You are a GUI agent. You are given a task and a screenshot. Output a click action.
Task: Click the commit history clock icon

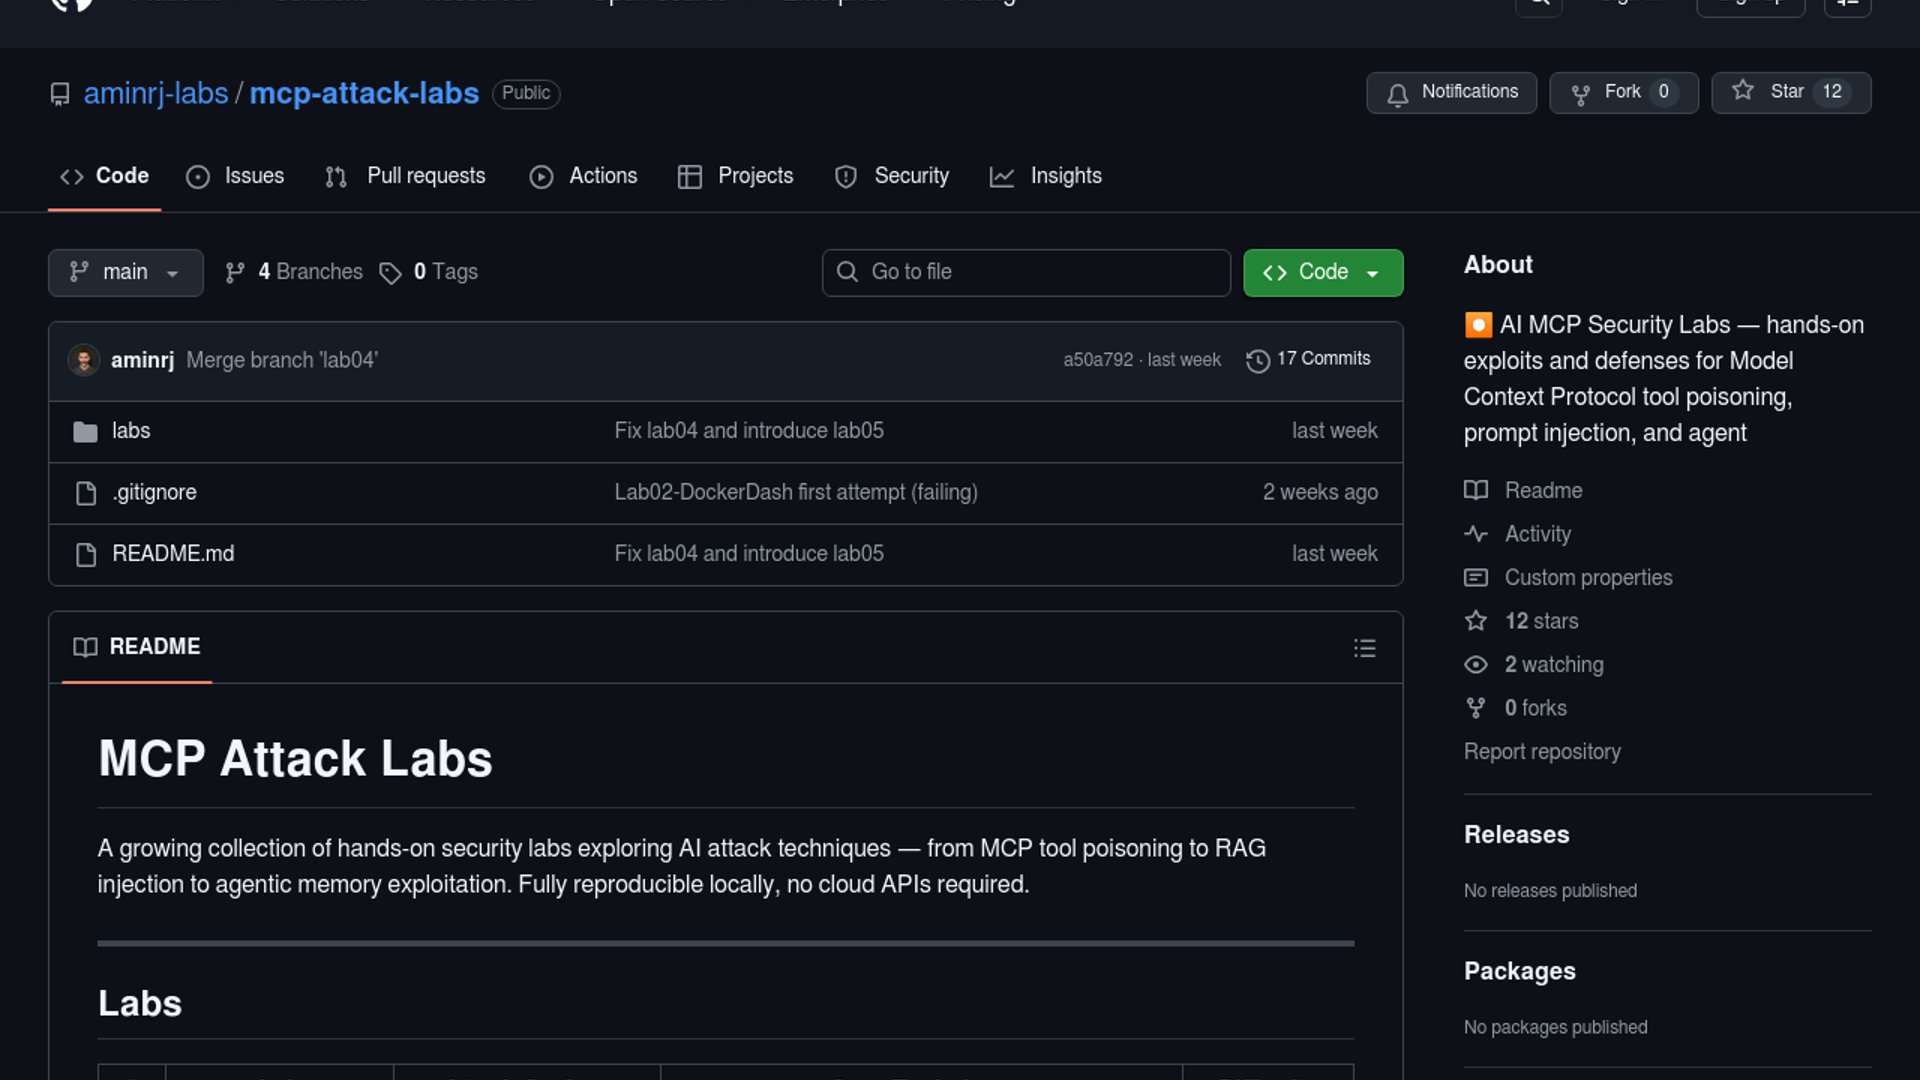(1257, 360)
